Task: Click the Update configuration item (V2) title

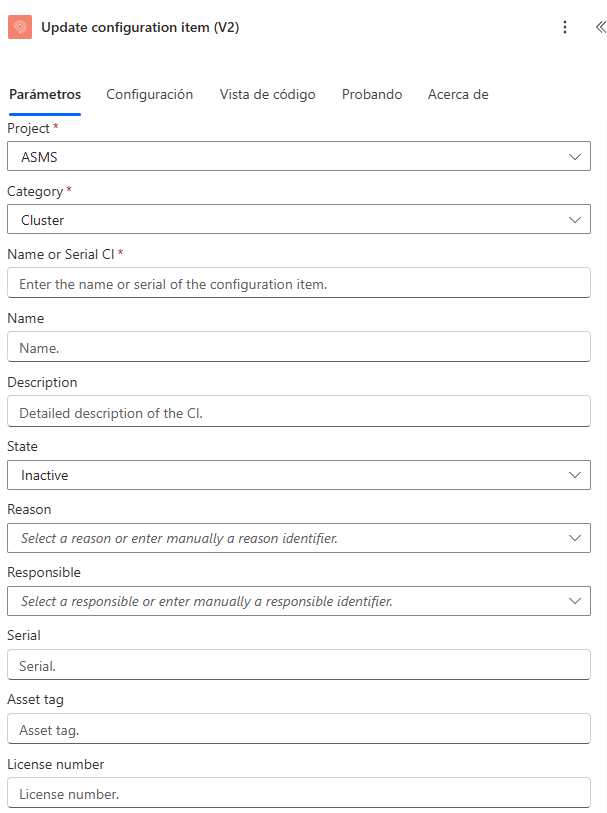Action: (x=140, y=27)
